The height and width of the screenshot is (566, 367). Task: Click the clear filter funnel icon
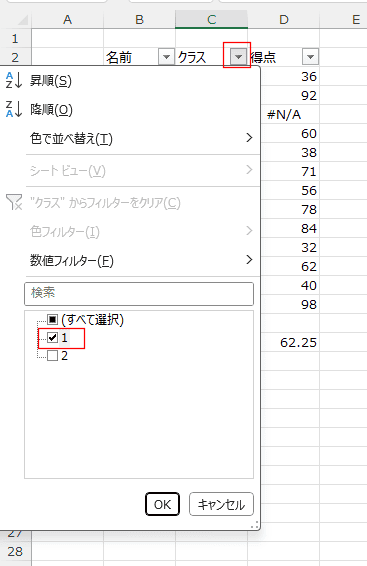pos(14,202)
